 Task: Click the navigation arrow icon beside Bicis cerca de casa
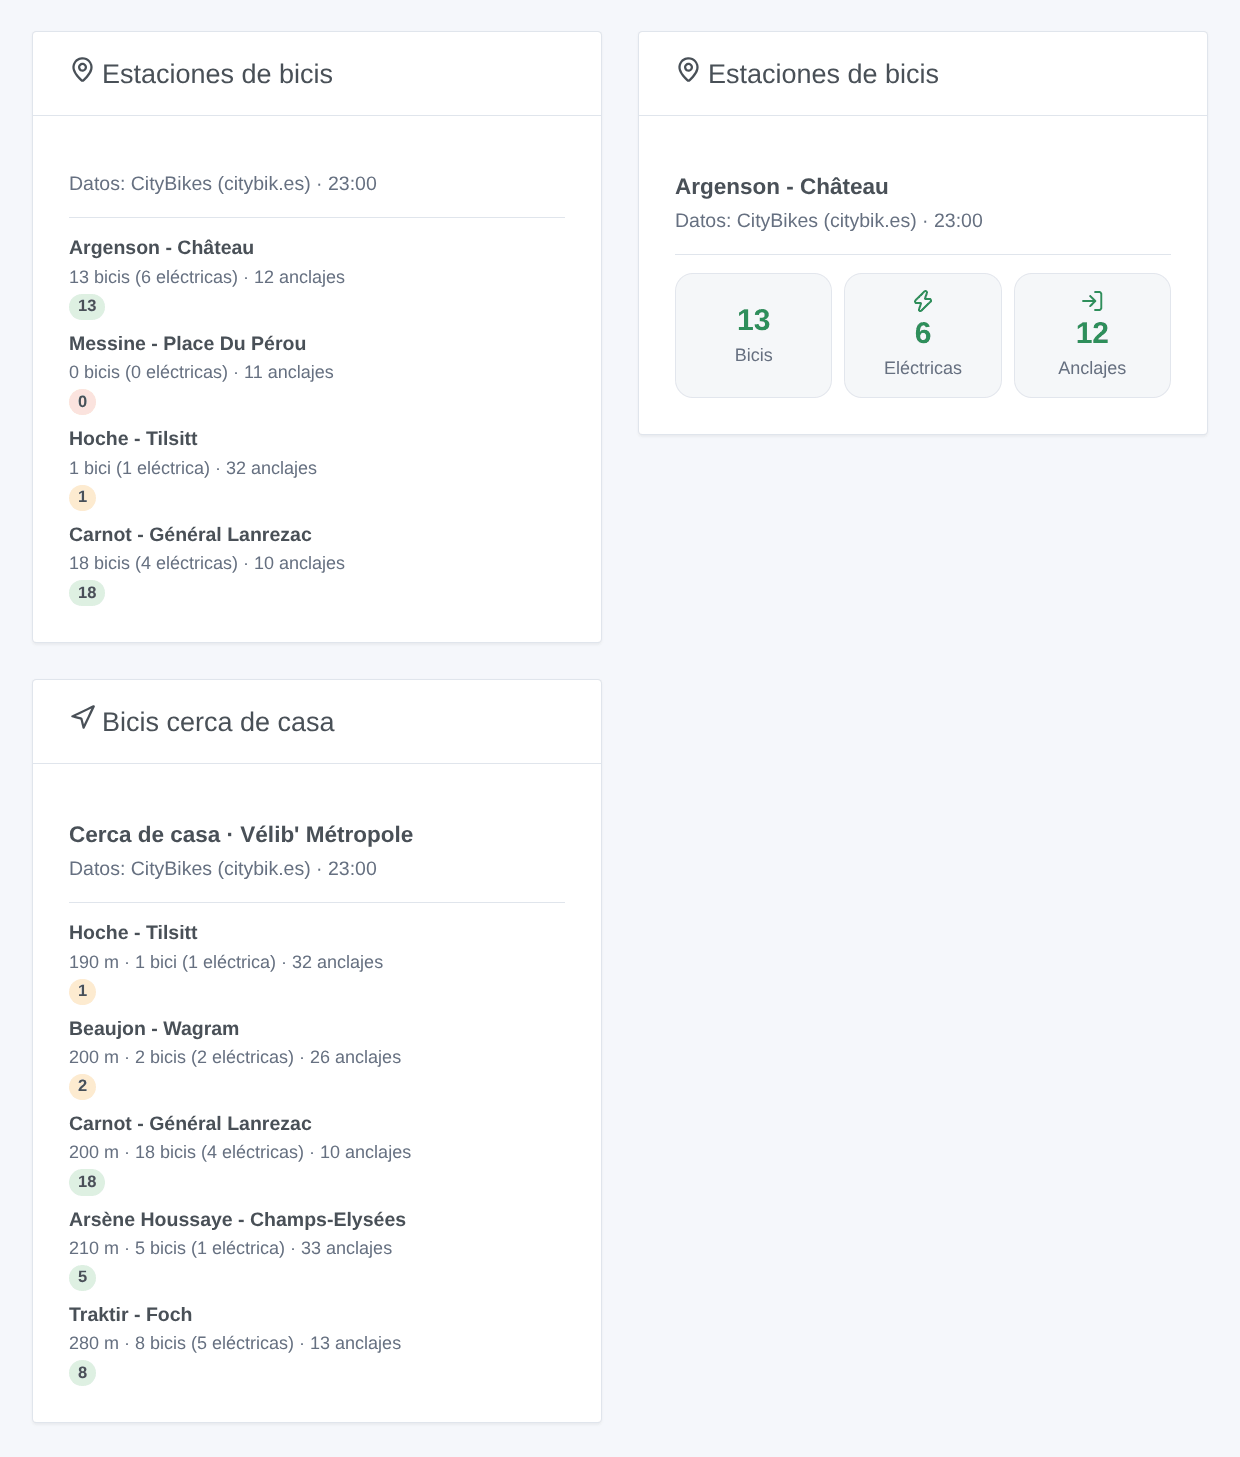83,717
